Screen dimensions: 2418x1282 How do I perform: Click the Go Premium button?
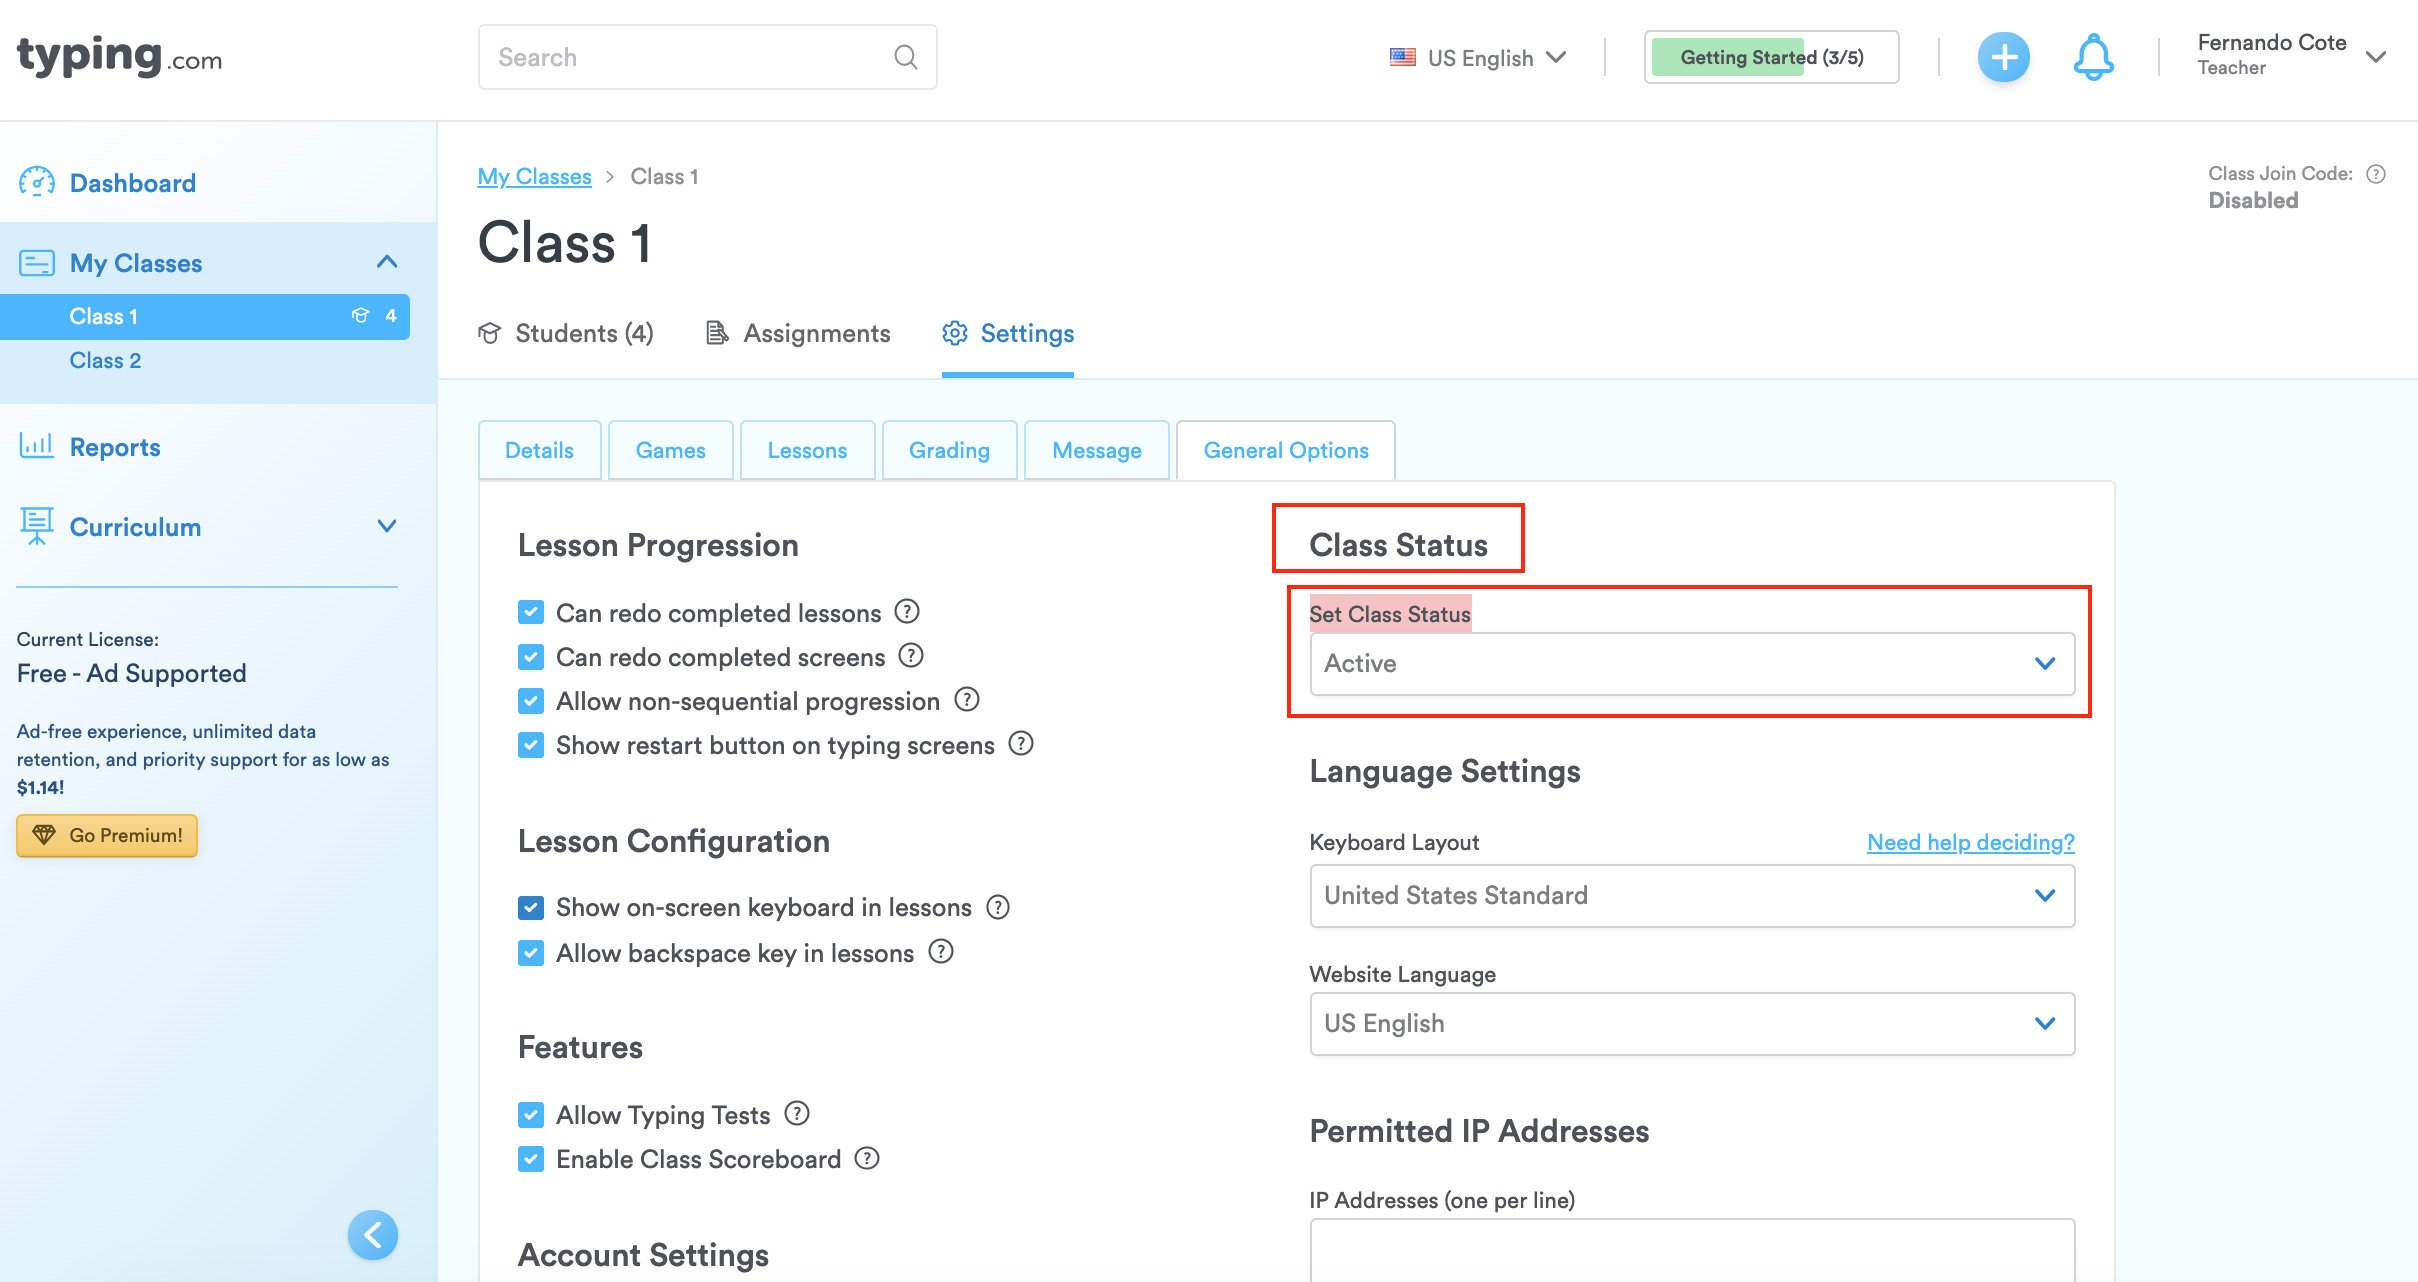(x=107, y=835)
